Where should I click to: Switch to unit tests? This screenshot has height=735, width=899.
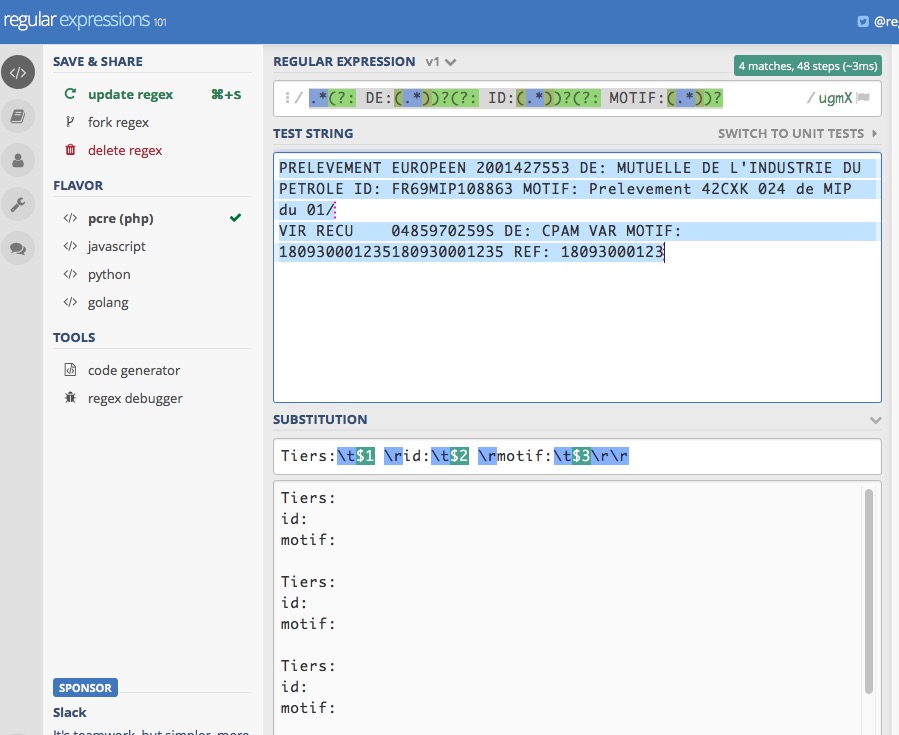point(791,134)
